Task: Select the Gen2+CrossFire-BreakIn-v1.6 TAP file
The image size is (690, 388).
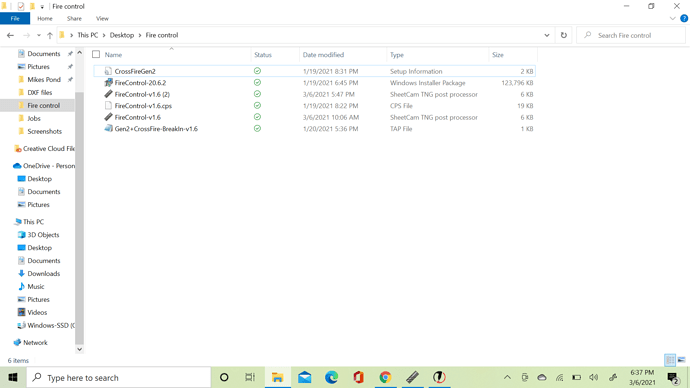Action: (x=314, y=129)
